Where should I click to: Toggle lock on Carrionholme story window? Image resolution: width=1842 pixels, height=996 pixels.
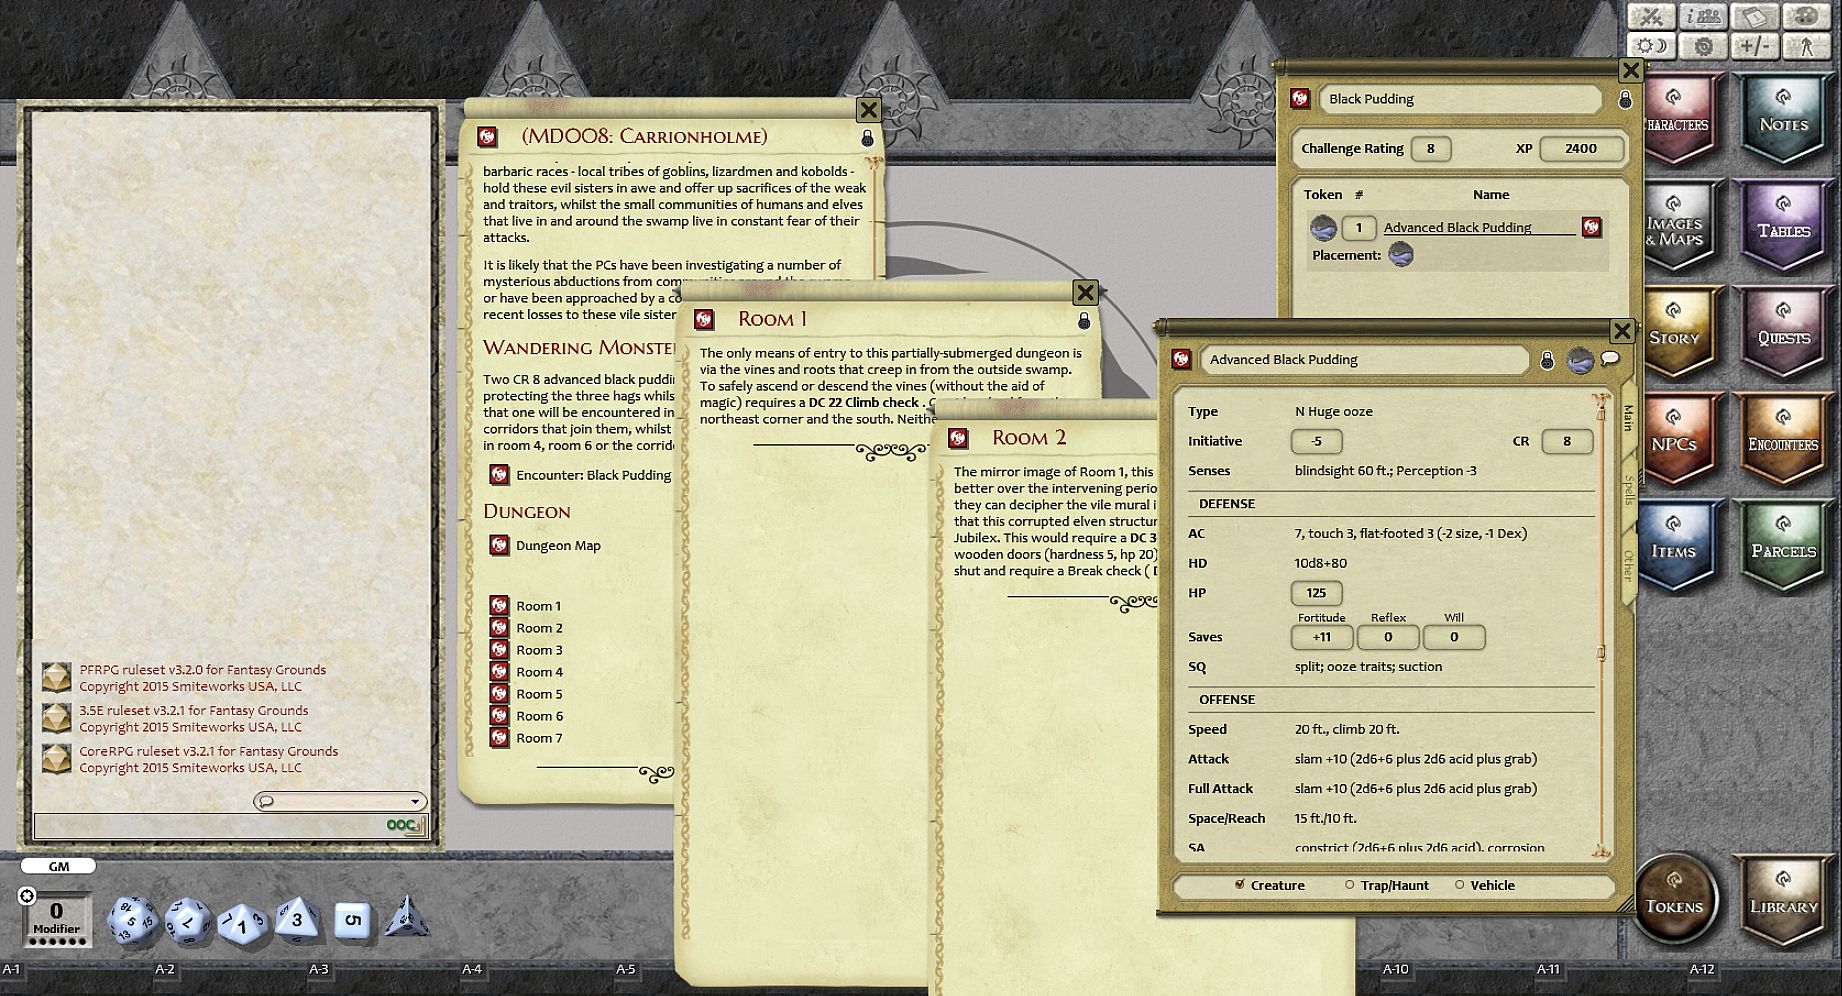(867, 138)
